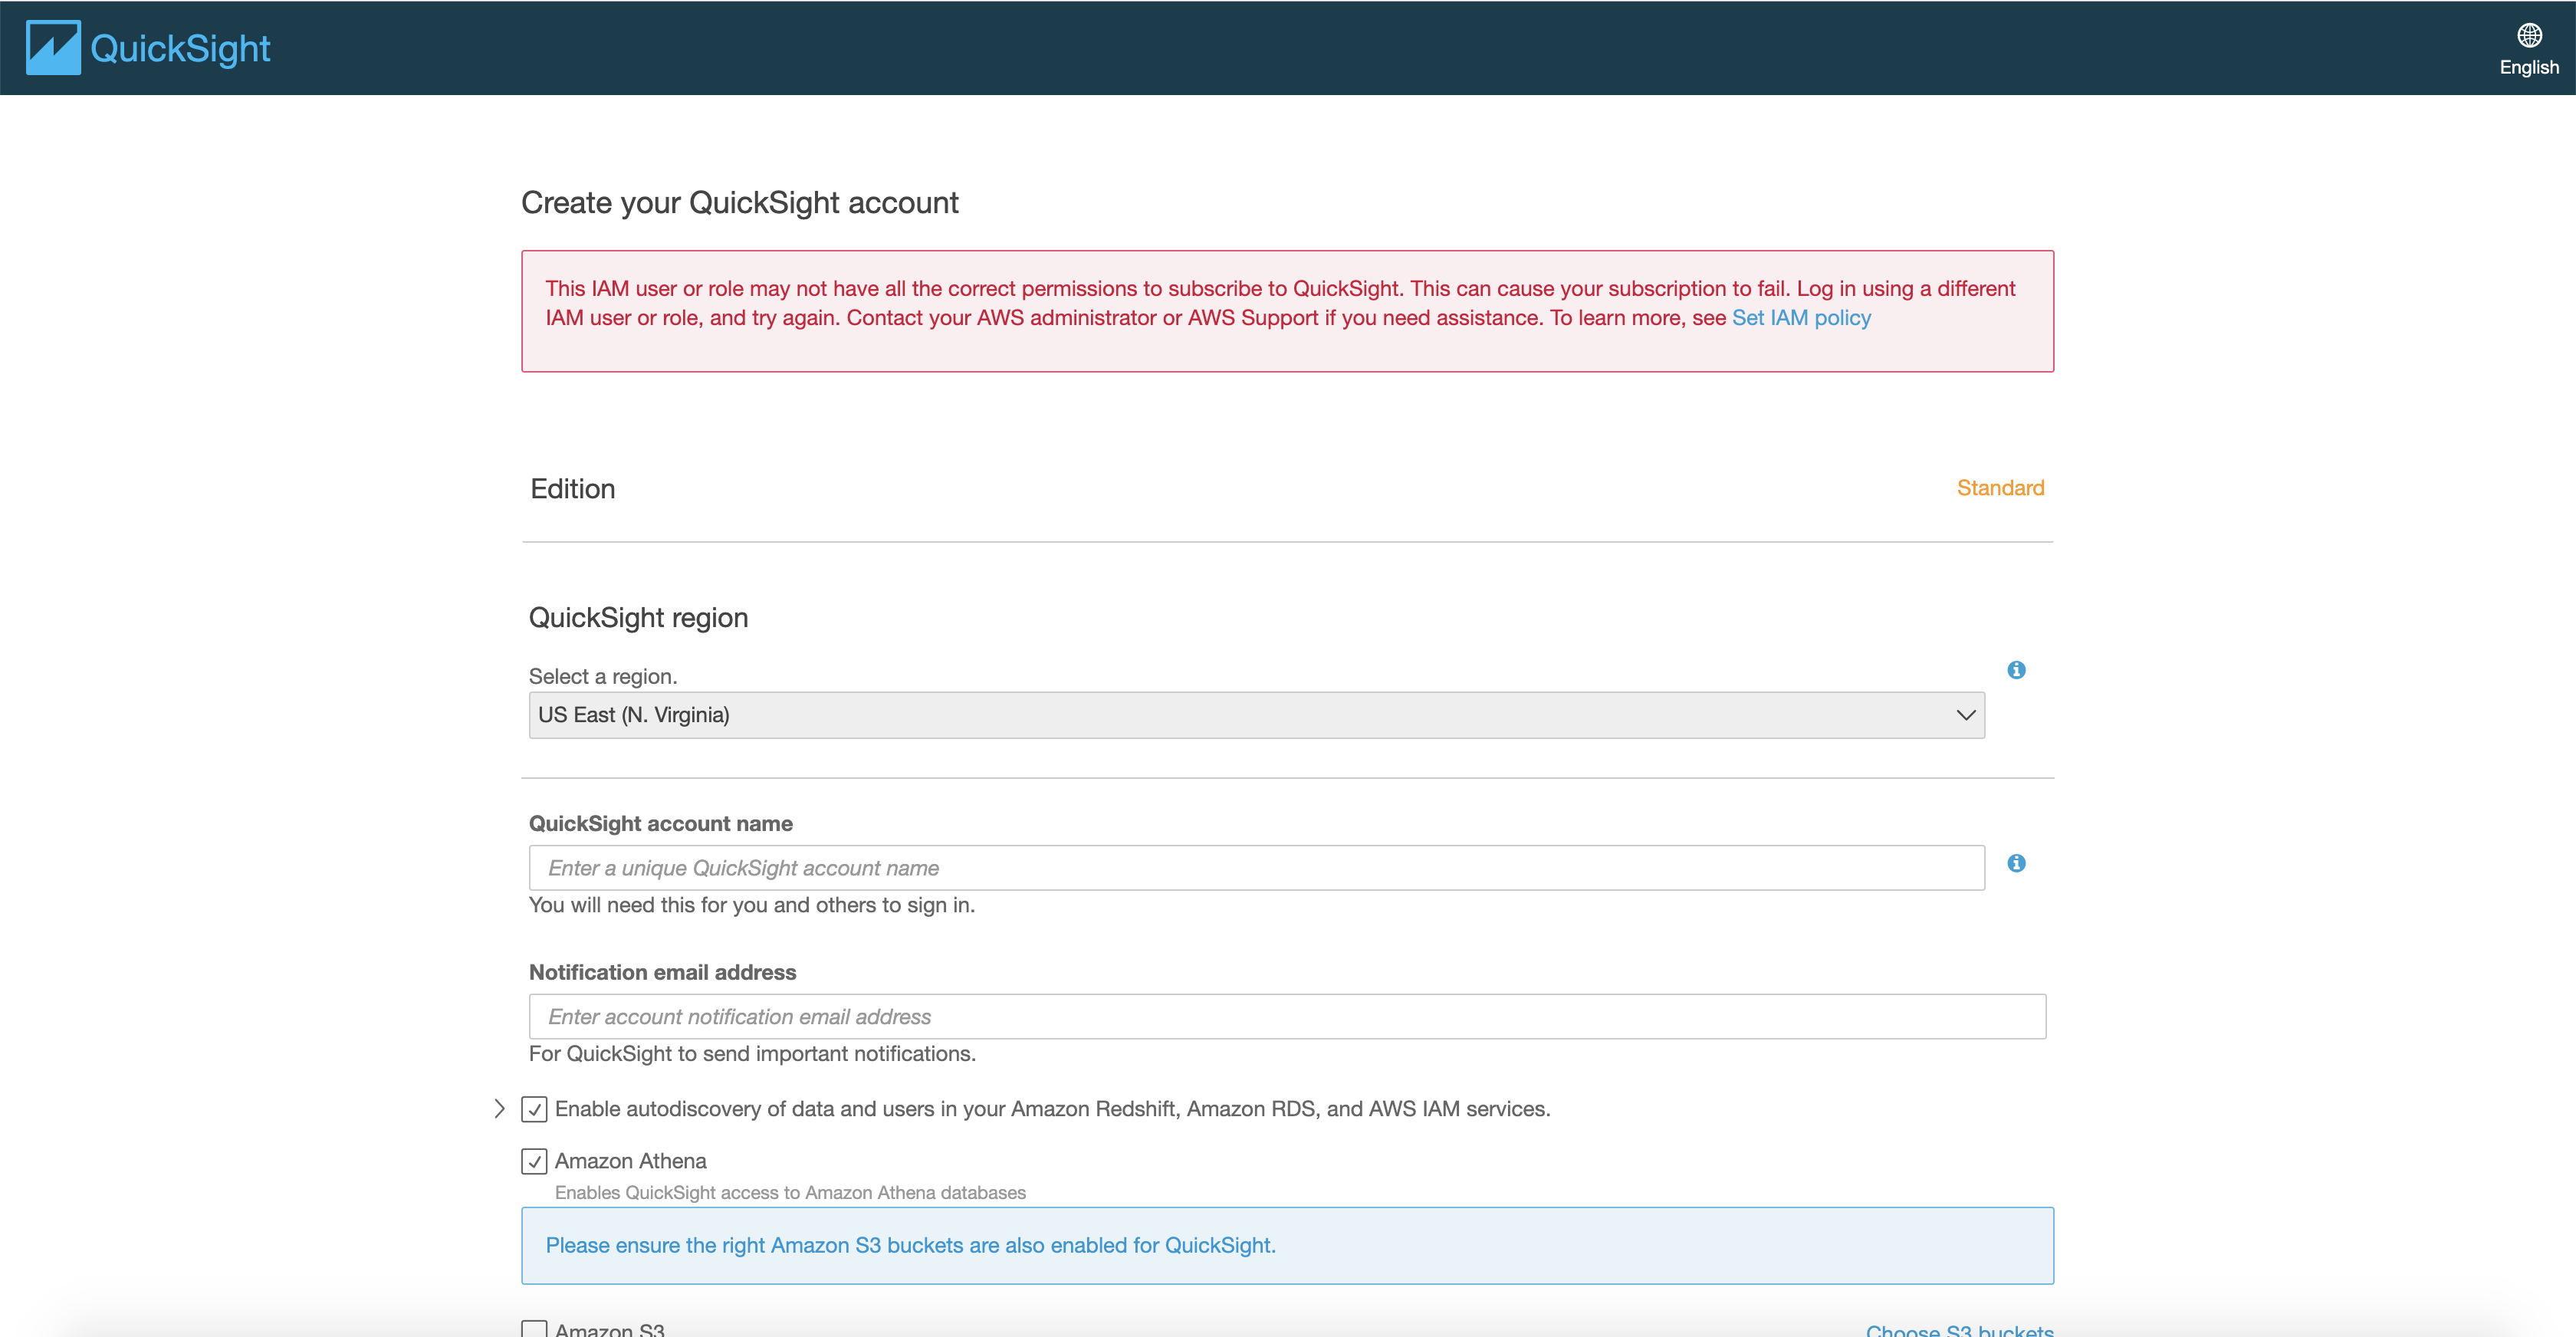
Task: Check the Amazon S3 checkbox
Action: 534,1330
